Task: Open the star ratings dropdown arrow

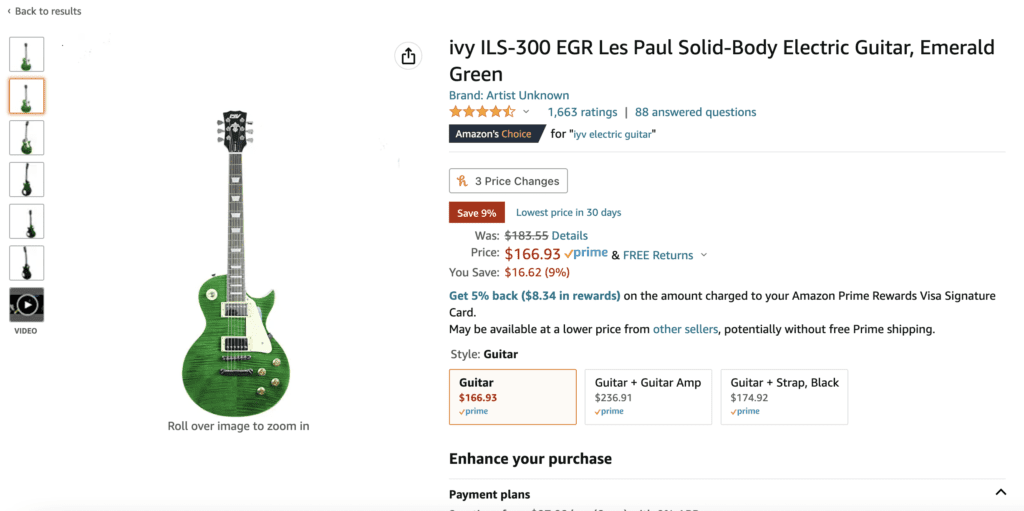Action: tap(526, 112)
